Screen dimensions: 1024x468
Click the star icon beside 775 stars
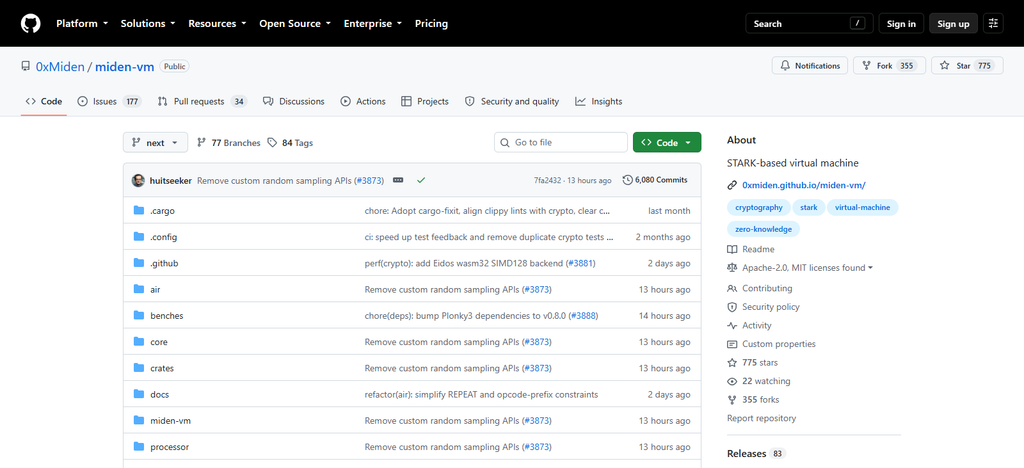coord(731,362)
